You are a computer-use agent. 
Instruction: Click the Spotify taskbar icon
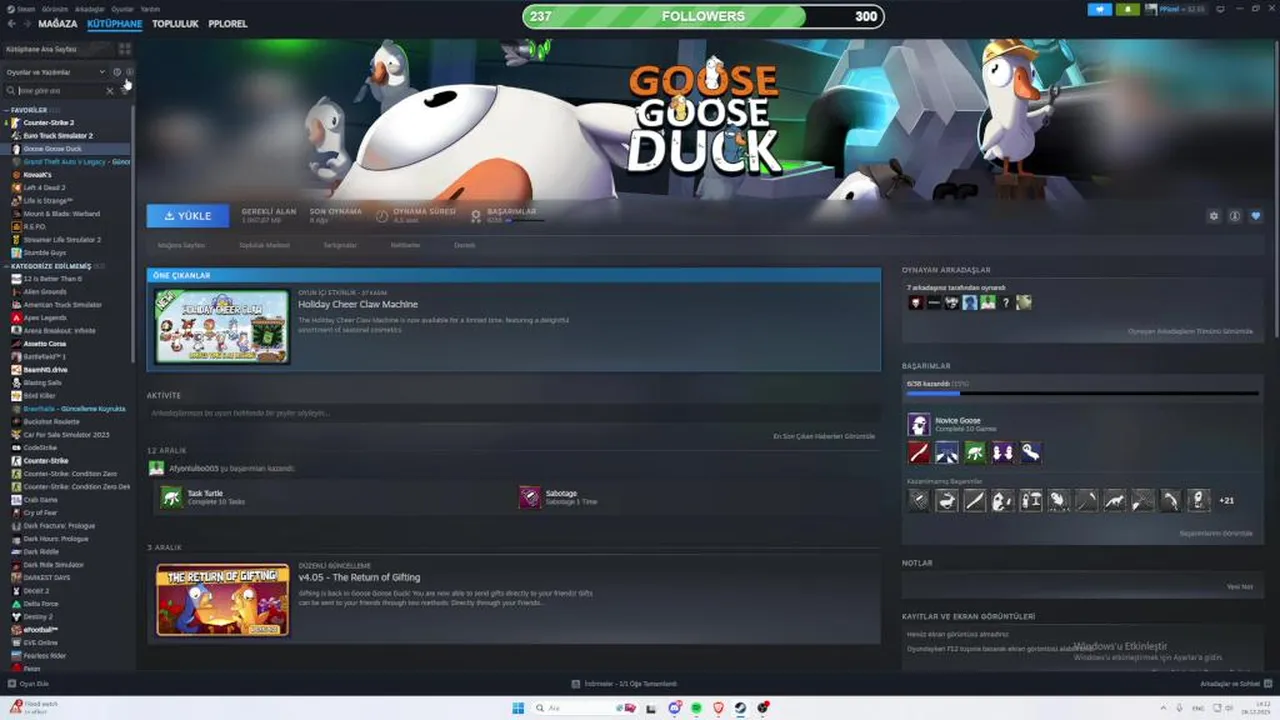pos(696,708)
